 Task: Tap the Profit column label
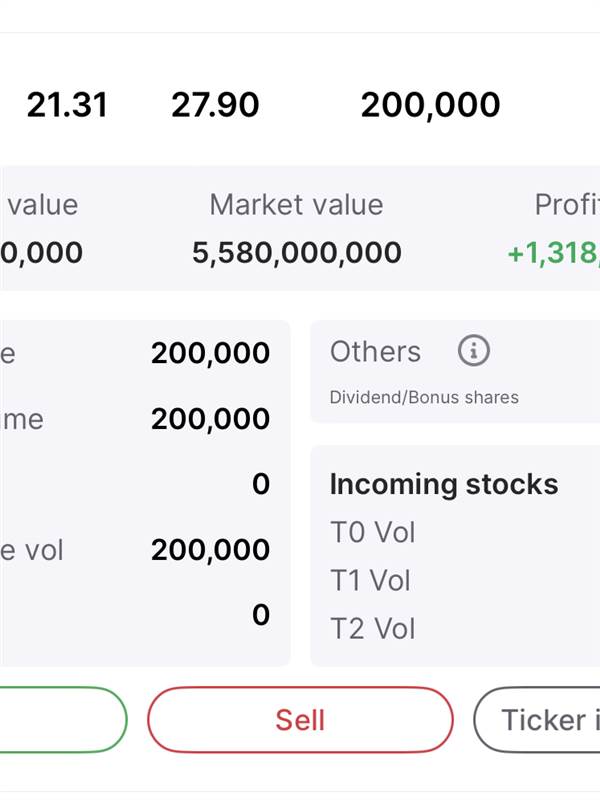click(x=567, y=205)
